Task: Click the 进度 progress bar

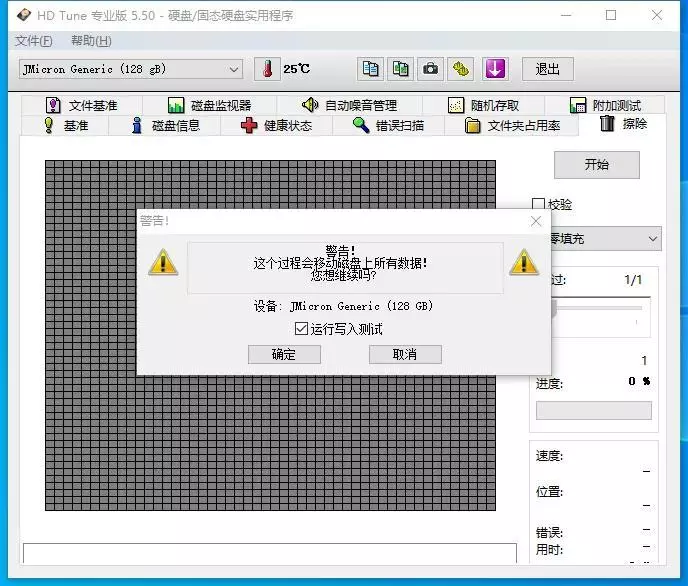Action: [x=594, y=411]
